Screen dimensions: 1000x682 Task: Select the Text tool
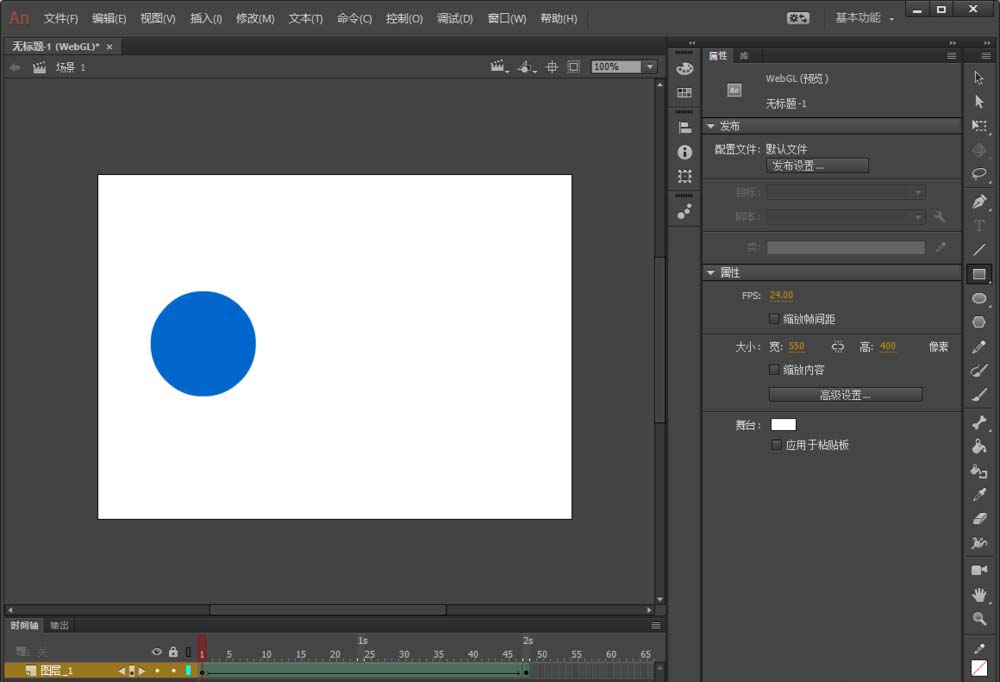pos(979,226)
